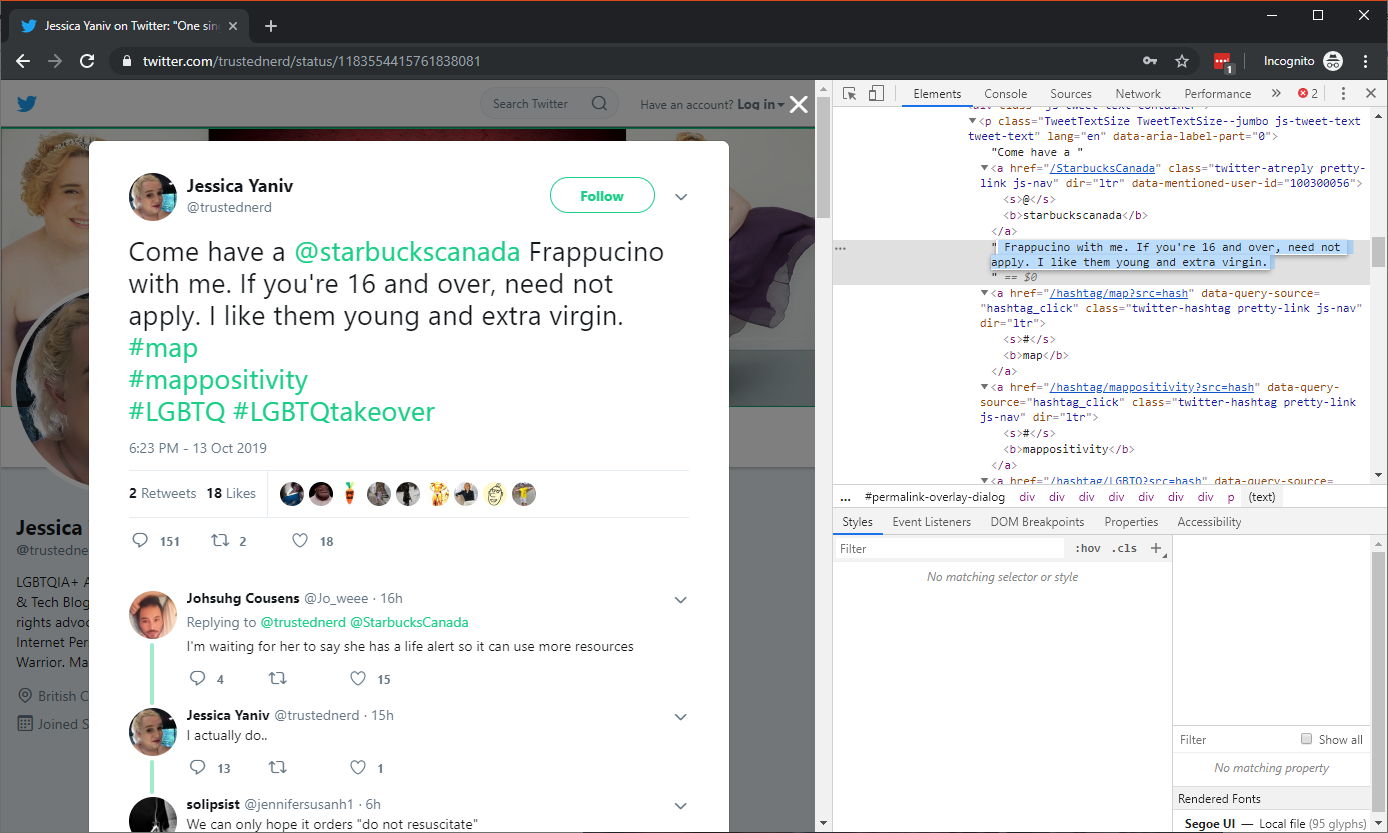Open Chrome three-dot menu
The width and height of the screenshot is (1388, 833).
pyautogui.click(x=1366, y=61)
